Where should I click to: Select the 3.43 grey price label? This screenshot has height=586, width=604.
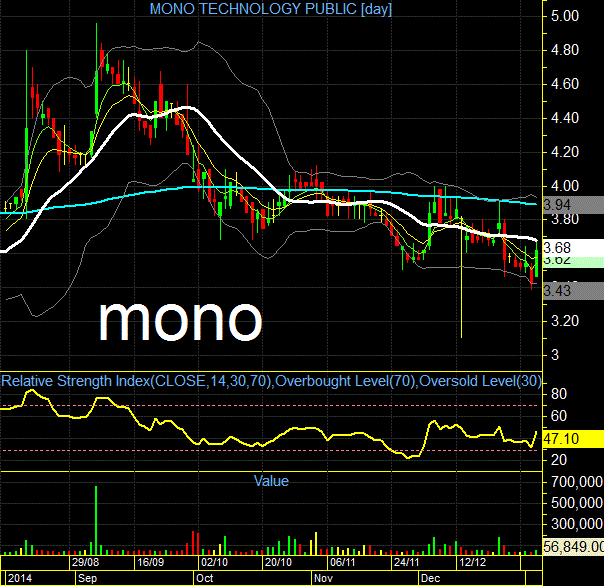tap(572, 291)
